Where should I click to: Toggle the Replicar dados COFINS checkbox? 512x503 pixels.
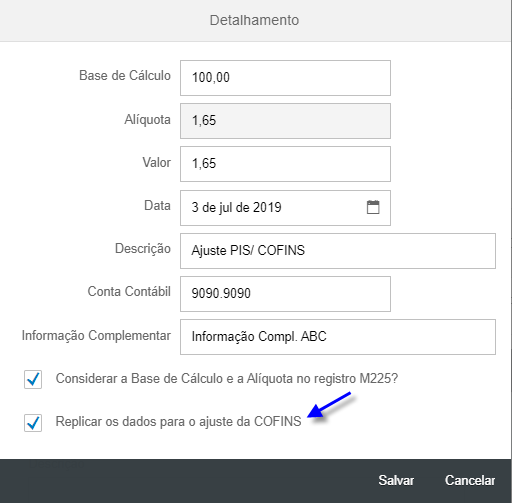coord(33,423)
